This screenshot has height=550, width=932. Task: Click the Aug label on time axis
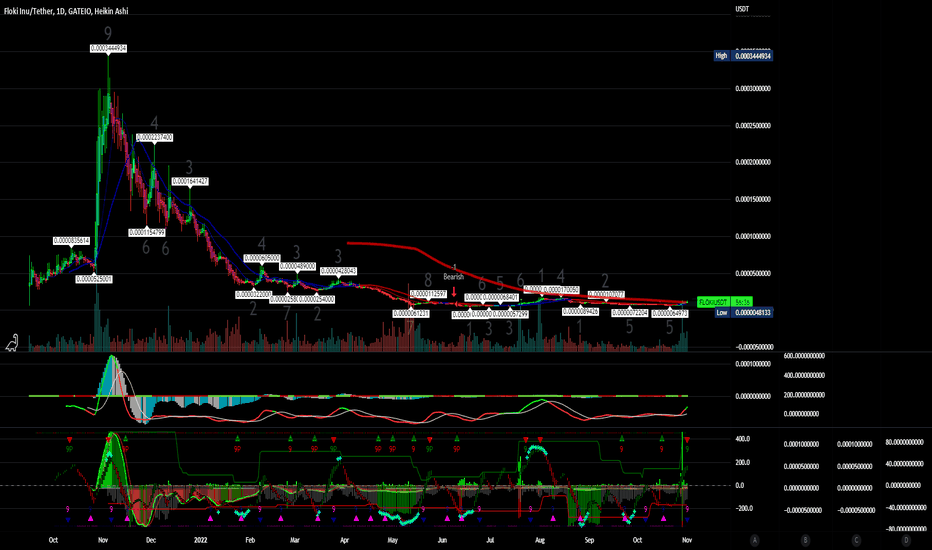pyautogui.click(x=540, y=540)
